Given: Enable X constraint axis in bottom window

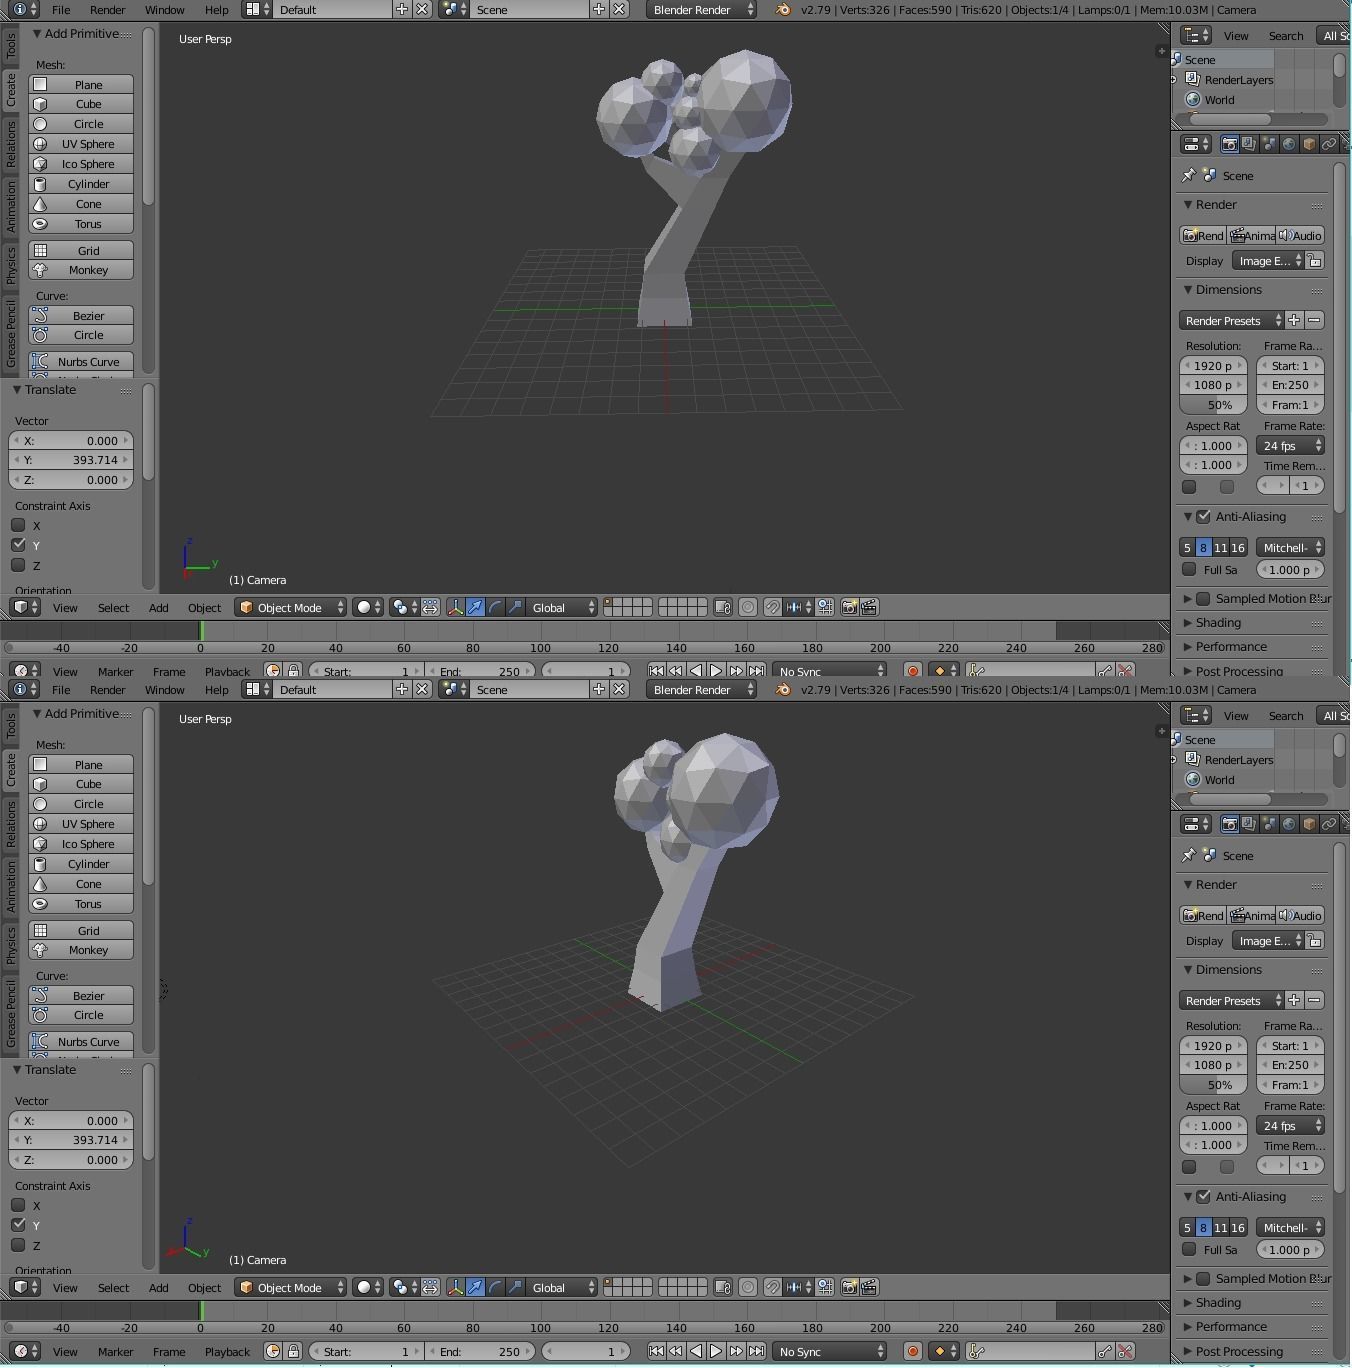Looking at the screenshot, I should (x=18, y=1205).
